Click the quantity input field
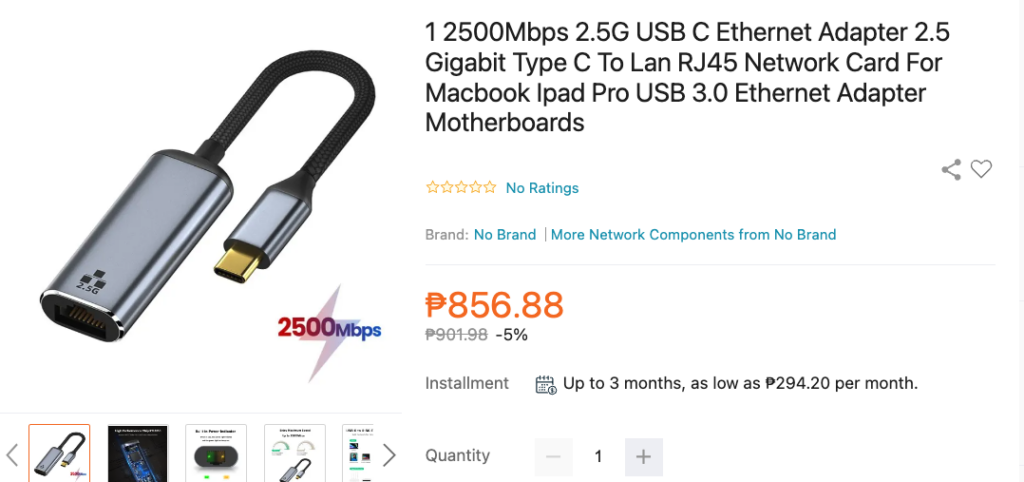 [x=598, y=457]
